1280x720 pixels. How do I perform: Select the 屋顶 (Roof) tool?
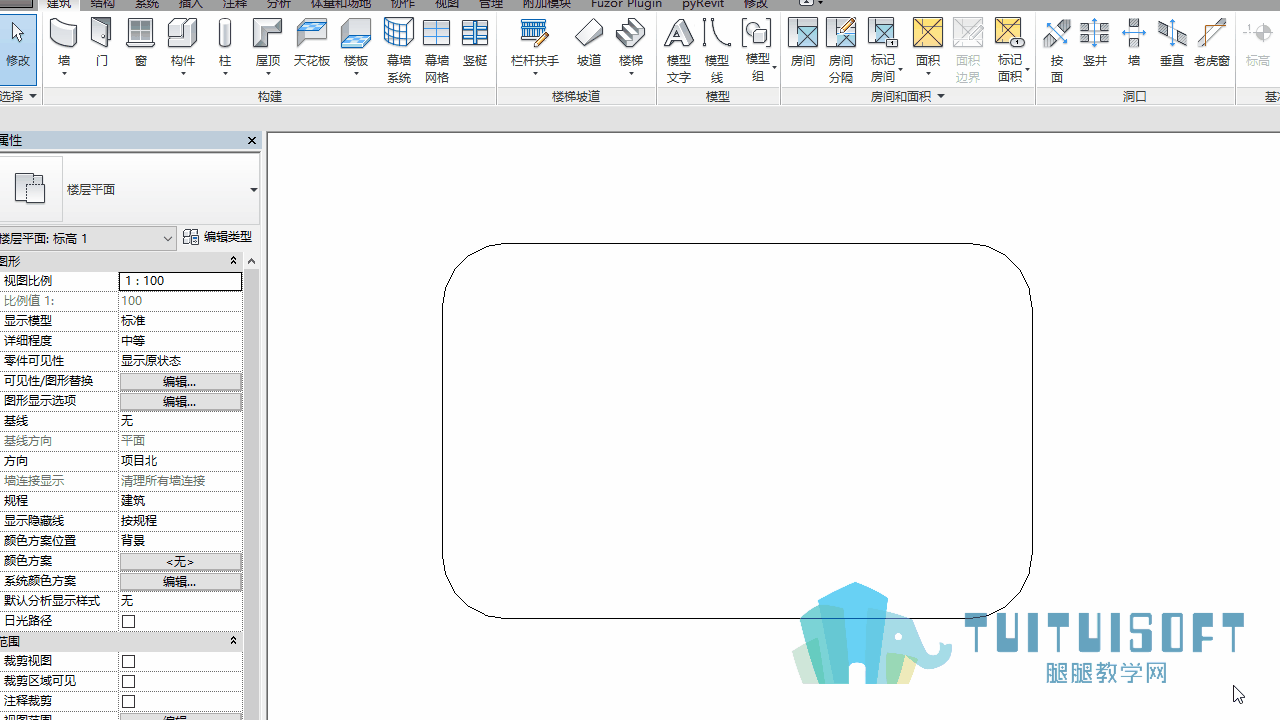pyautogui.click(x=268, y=45)
